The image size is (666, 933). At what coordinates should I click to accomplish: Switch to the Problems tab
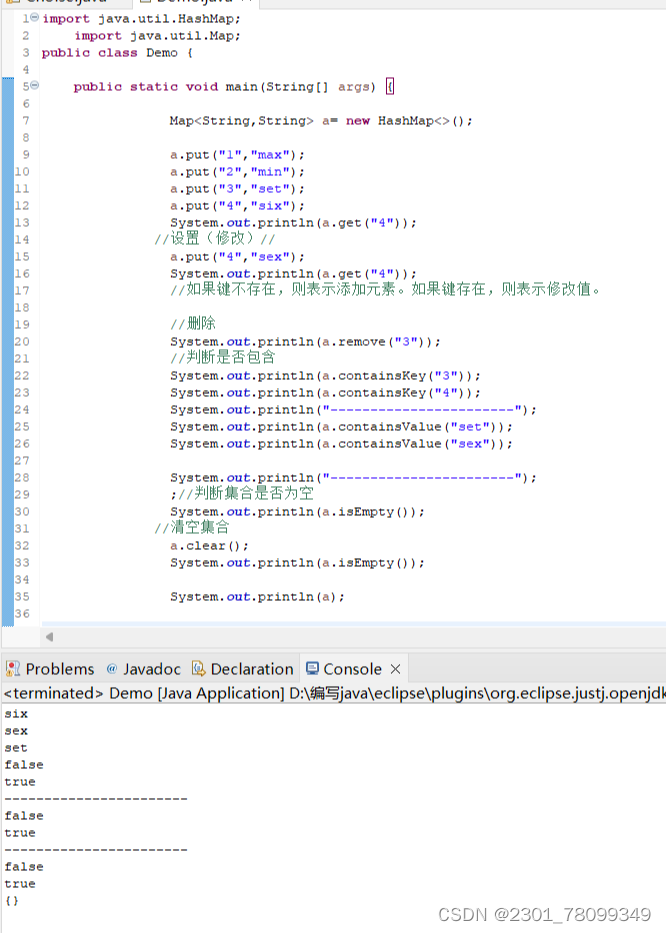point(60,669)
